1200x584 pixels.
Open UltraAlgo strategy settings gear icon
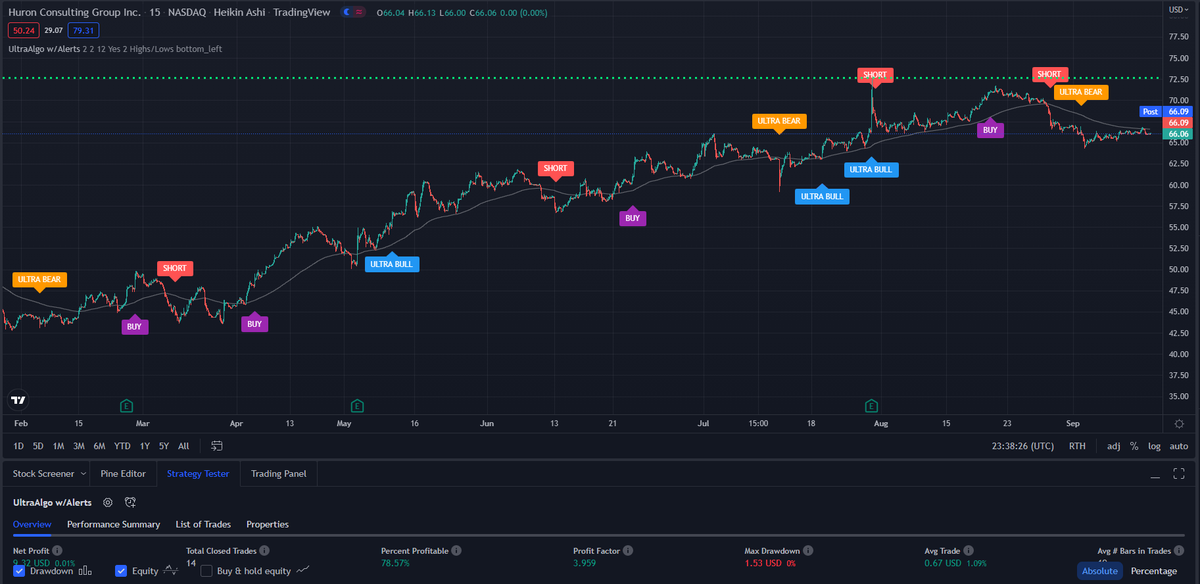(107, 502)
